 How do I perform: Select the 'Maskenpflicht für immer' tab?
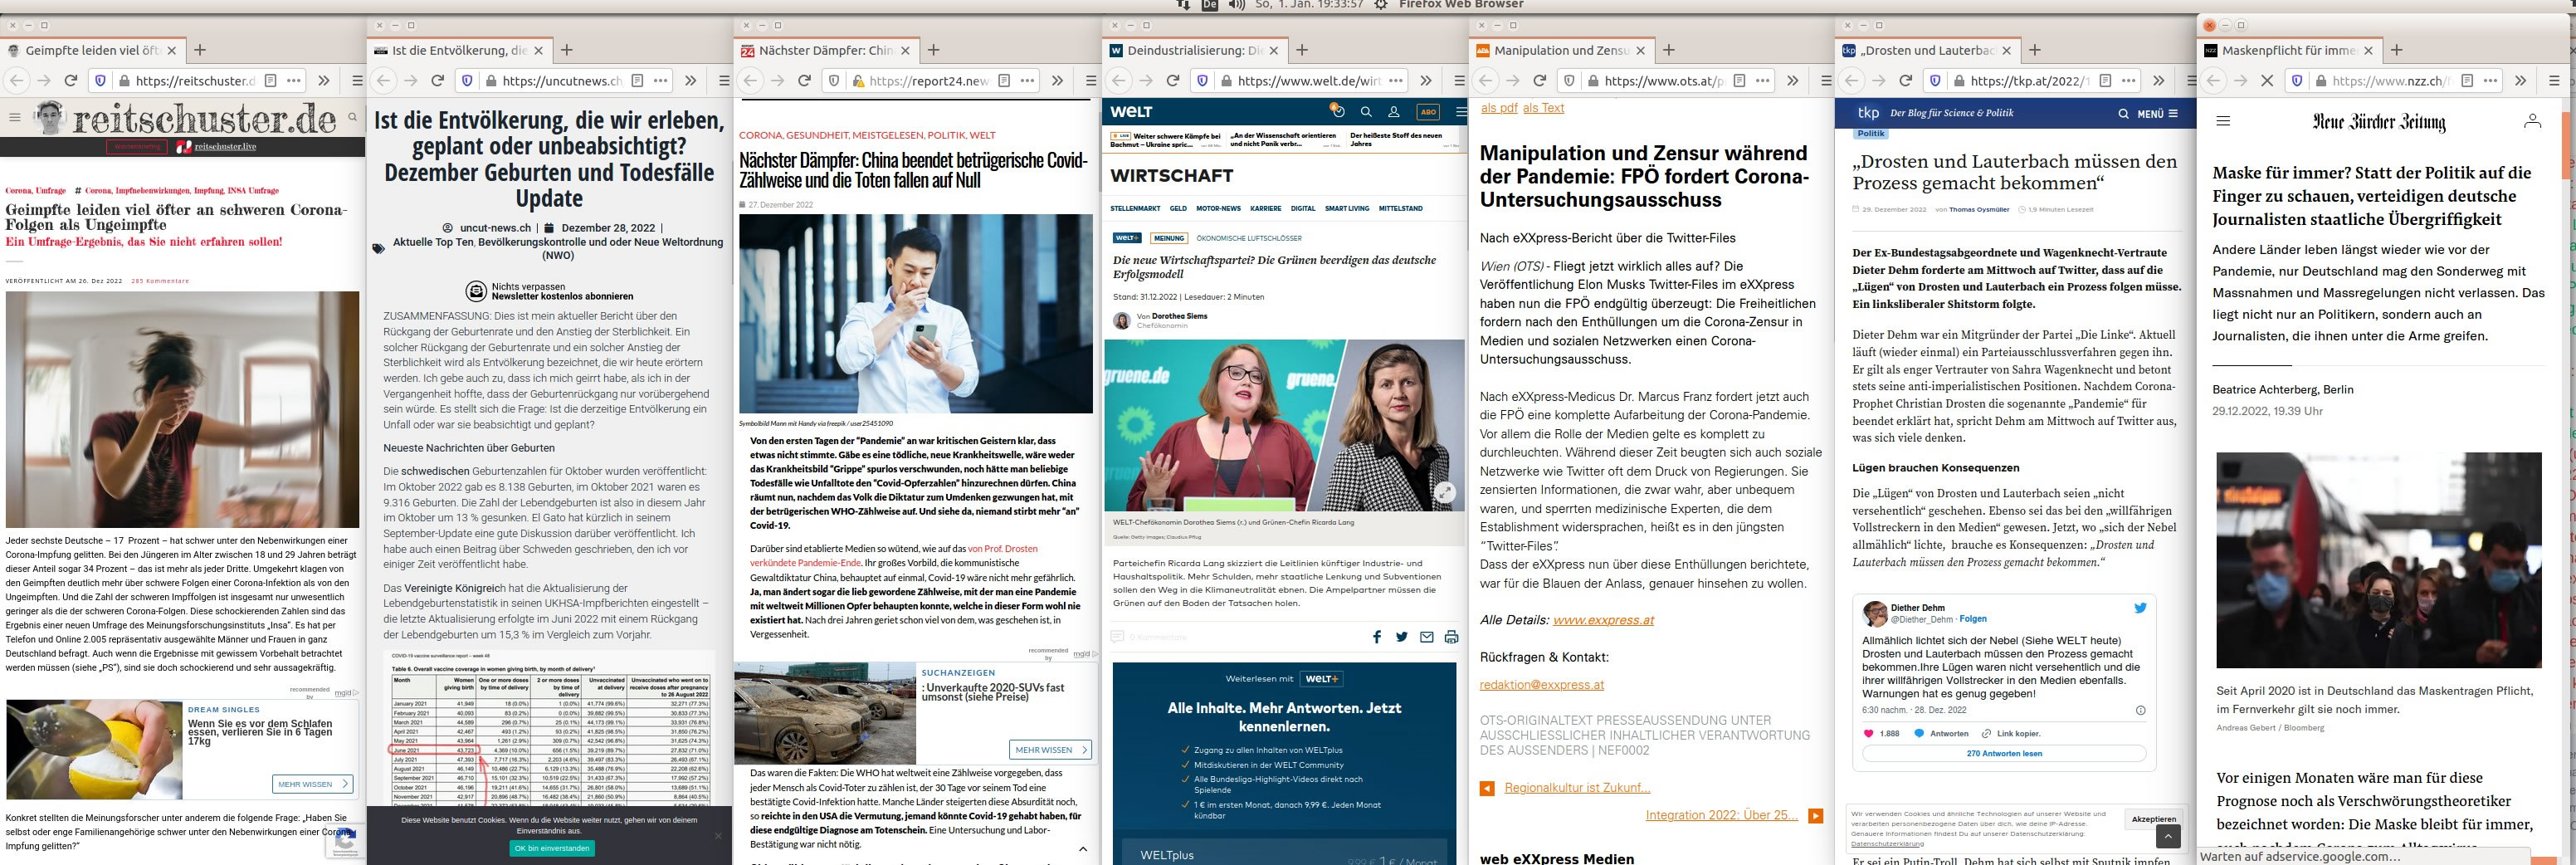[2288, 50]
